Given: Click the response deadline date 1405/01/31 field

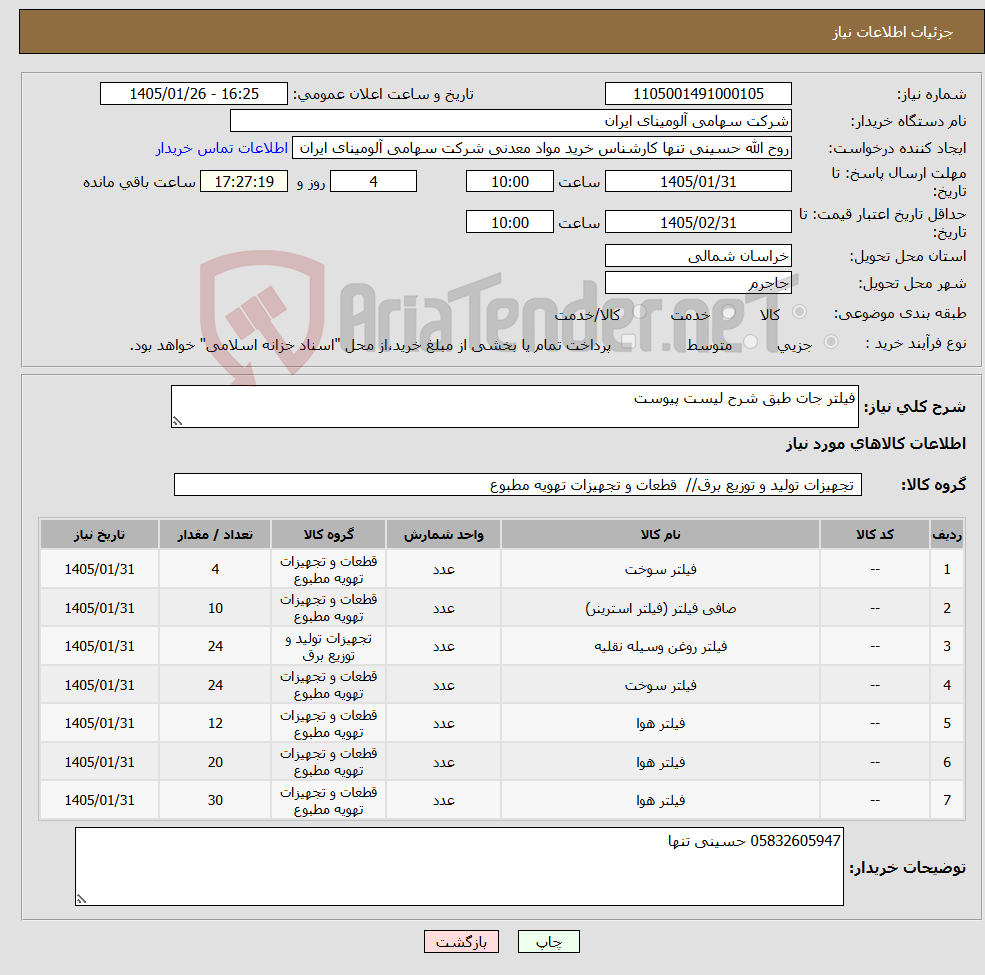Looking at the screenshot, I should click(x=698, y=182).
